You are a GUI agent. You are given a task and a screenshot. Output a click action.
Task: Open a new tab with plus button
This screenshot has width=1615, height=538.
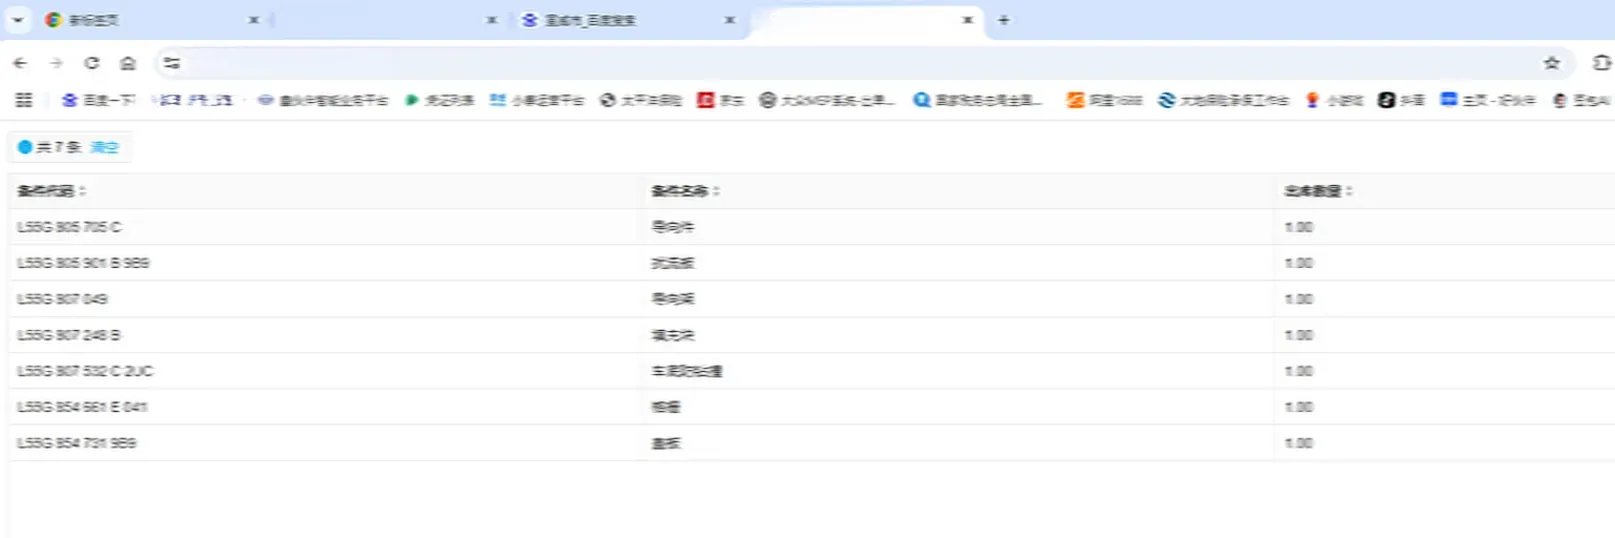click(x=1004, y=20)
